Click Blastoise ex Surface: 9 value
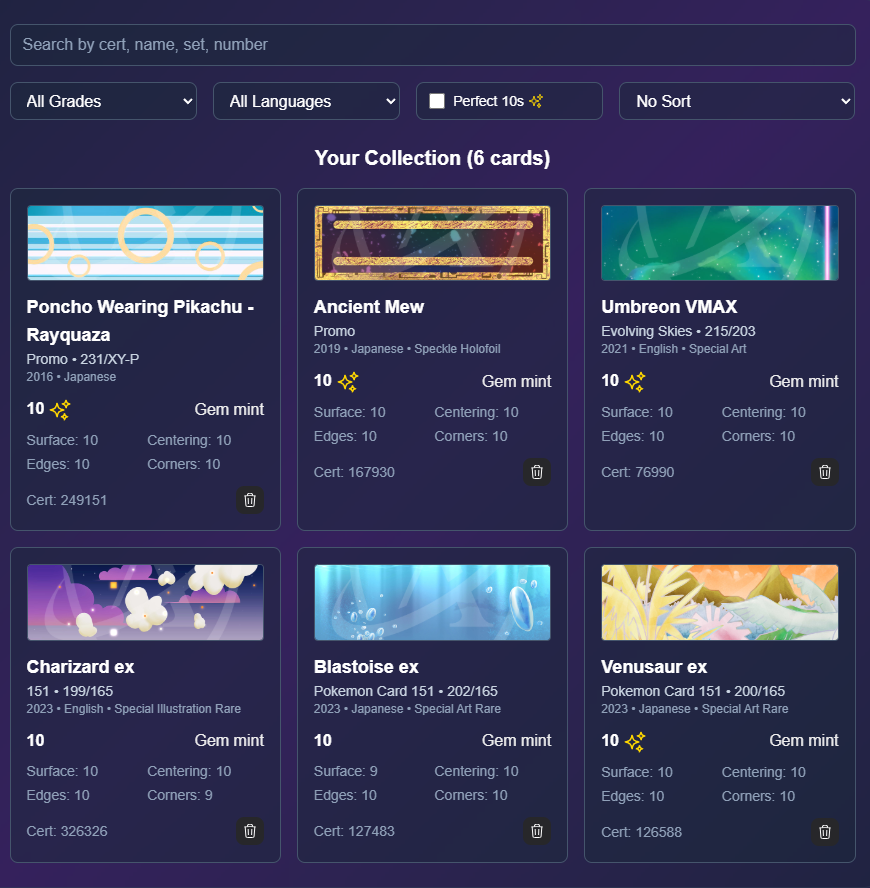 tap(346, 771)
